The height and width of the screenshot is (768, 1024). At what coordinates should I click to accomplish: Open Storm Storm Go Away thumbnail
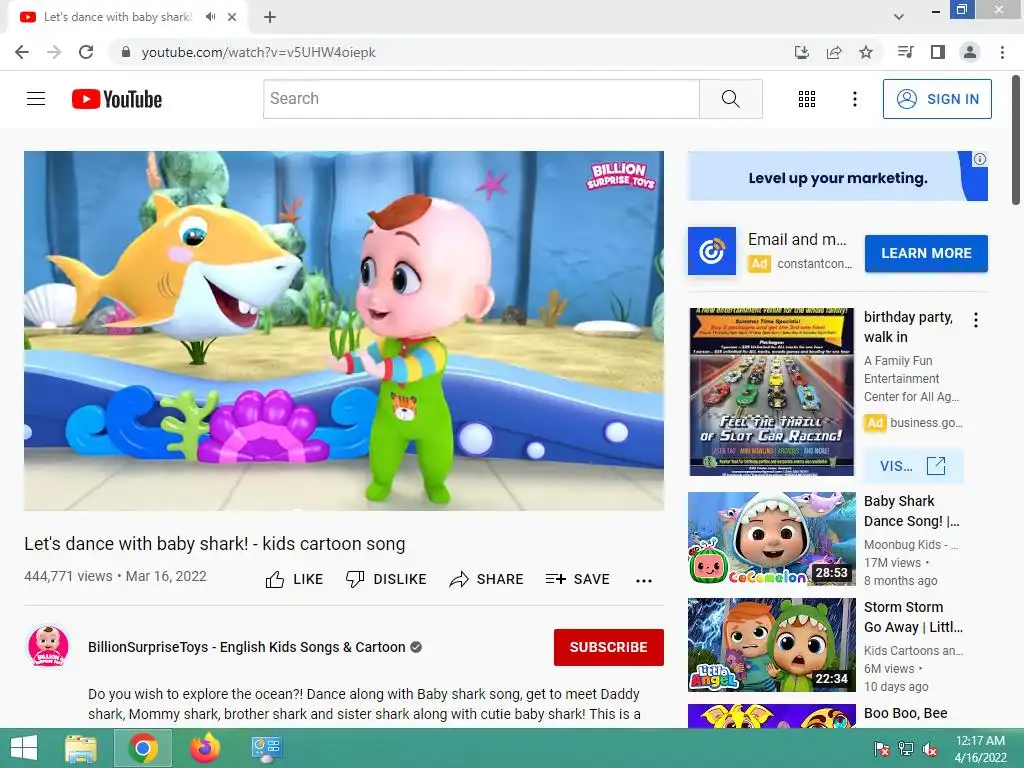tap(771, 645)
